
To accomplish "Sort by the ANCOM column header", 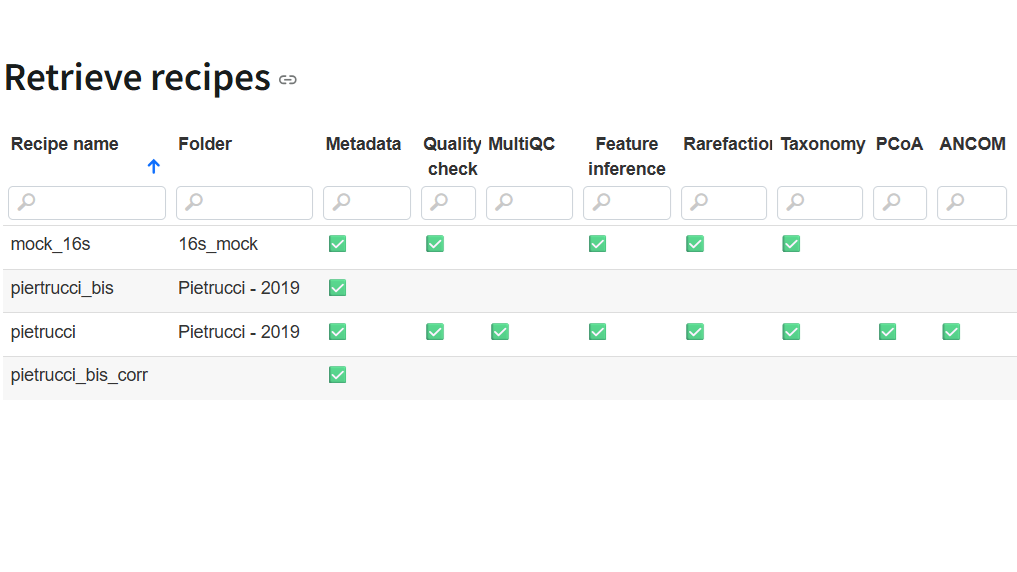I will [972, 144].
